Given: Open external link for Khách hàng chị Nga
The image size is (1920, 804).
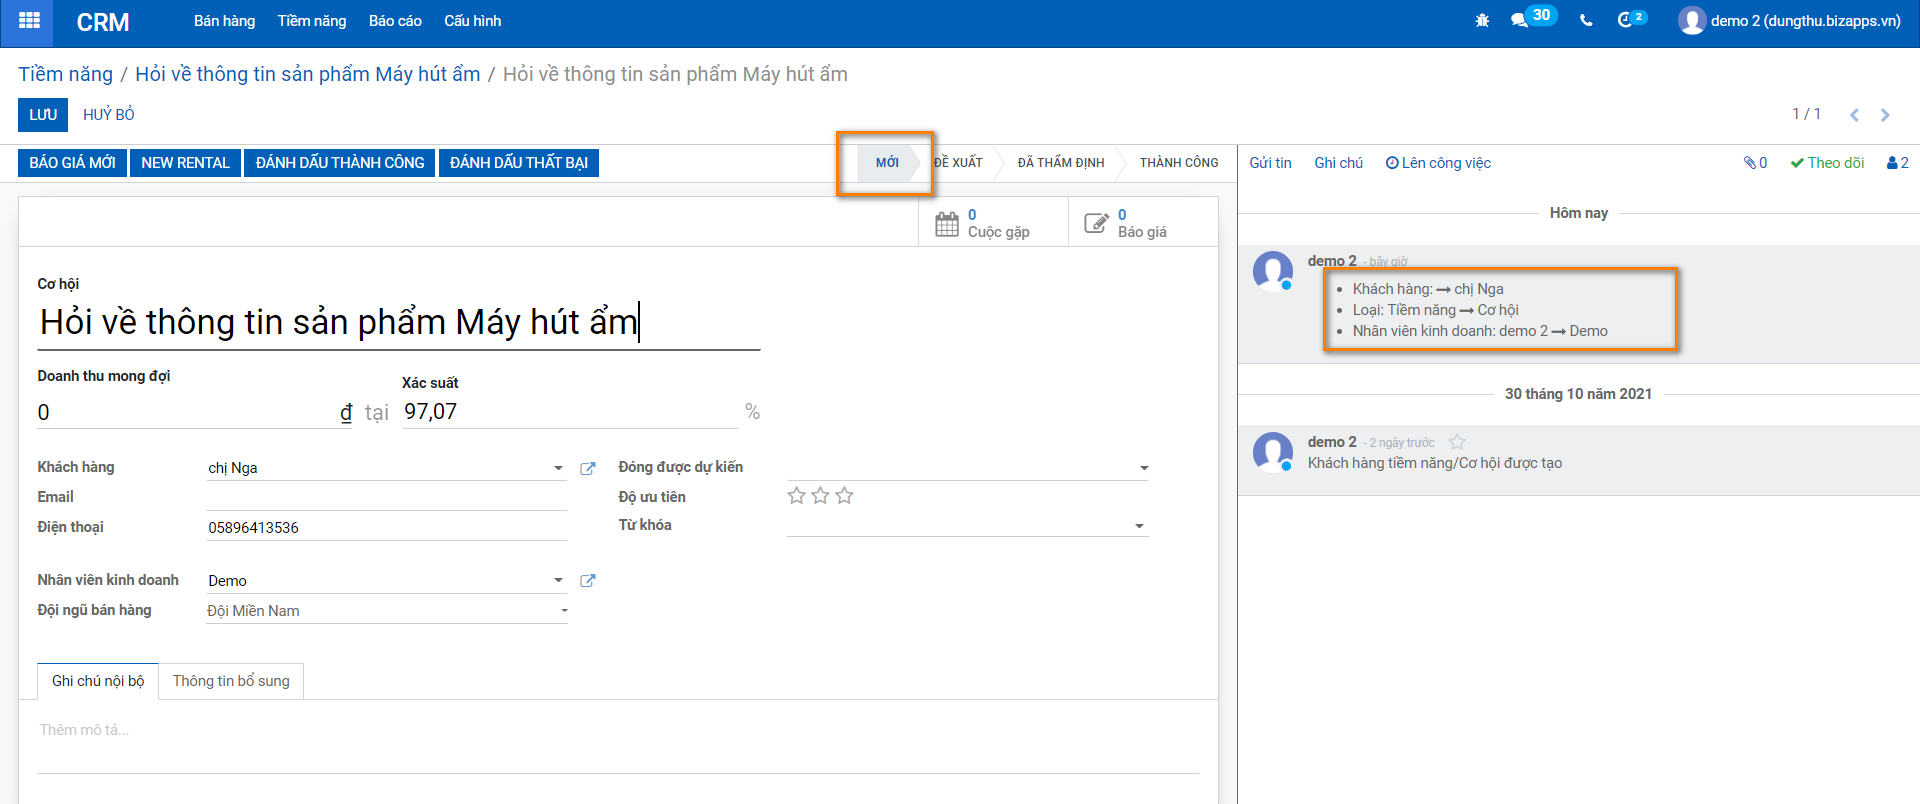Looking at the screenshot, I should click(588, 468).
